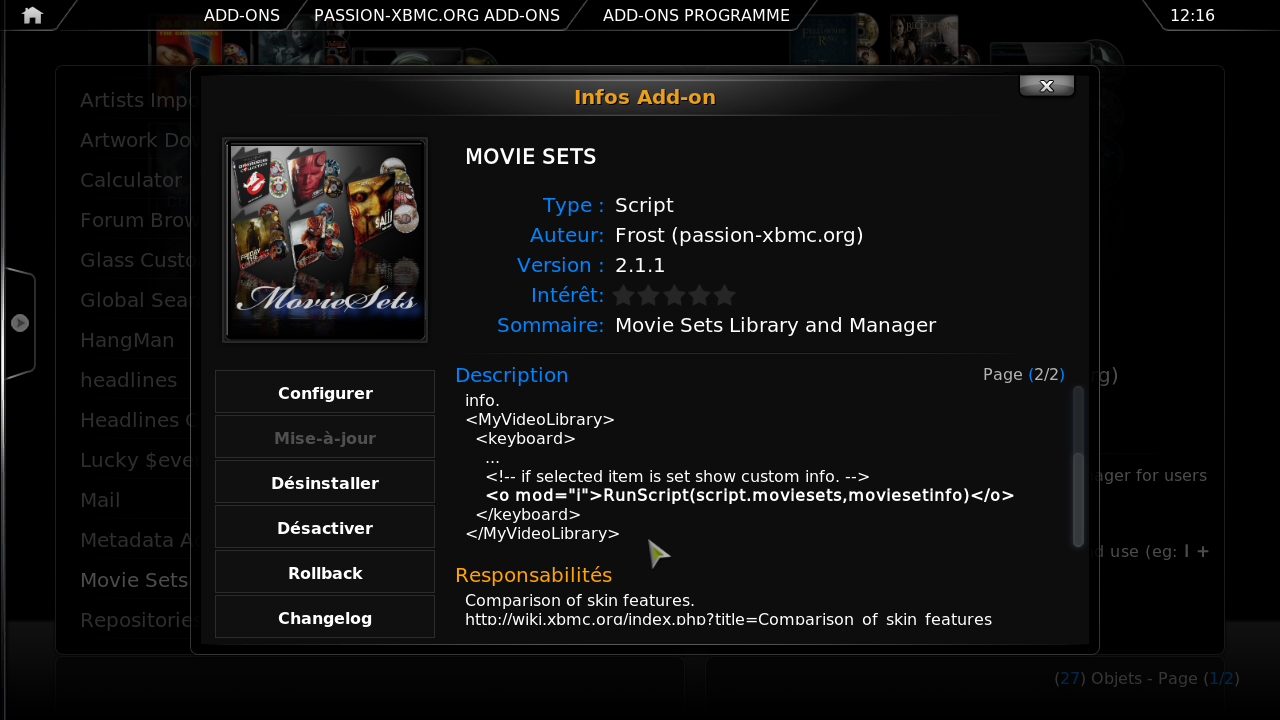
Task: Click version value 2.1.1
Action: point(640,265)
